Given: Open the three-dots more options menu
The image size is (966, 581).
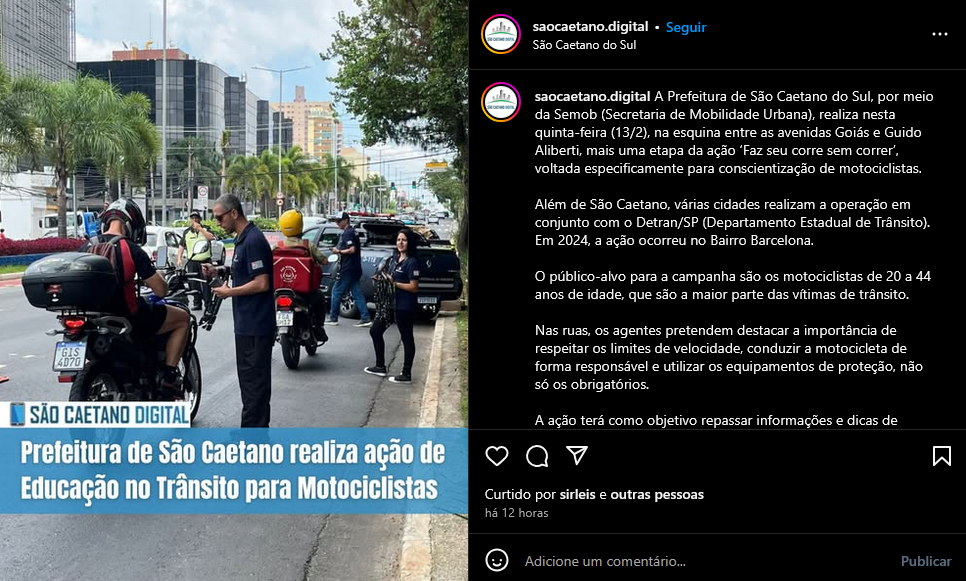Looking at the screenshot, I should [940, 35].
